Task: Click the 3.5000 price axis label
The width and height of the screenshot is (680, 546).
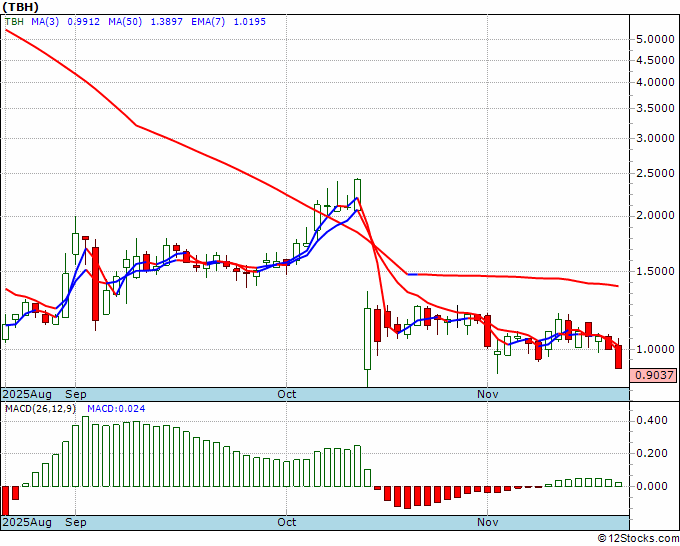Action: point(655,108)
